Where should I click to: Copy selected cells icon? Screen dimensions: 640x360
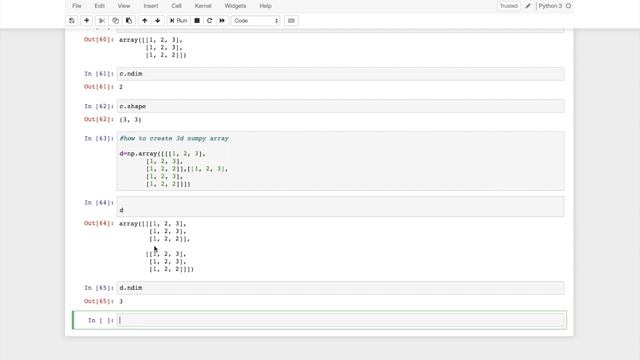[116, 20]
